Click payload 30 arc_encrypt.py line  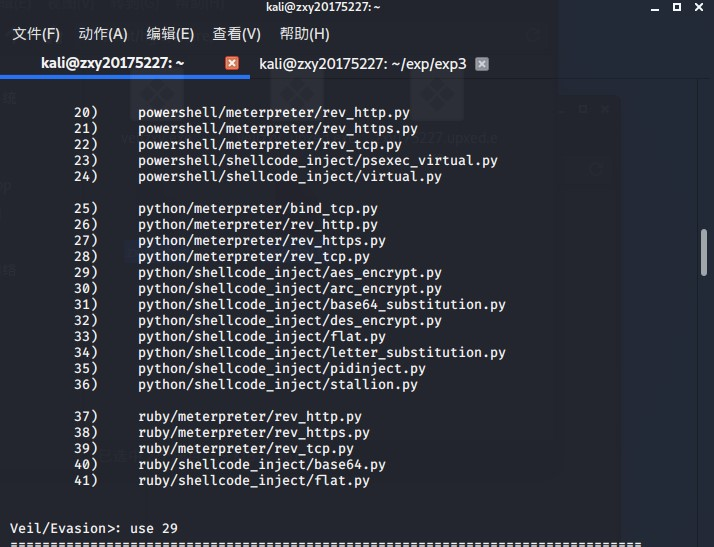(258, 288)
